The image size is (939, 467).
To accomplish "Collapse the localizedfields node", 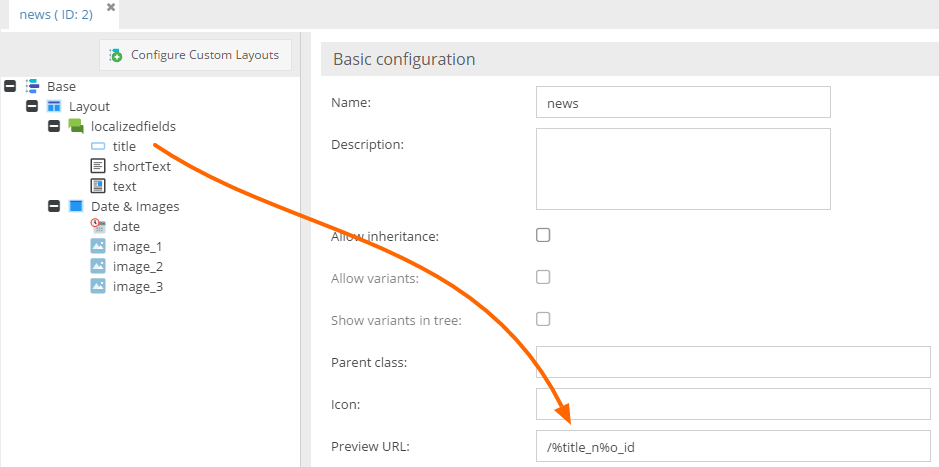I will [x=54, y=126].
